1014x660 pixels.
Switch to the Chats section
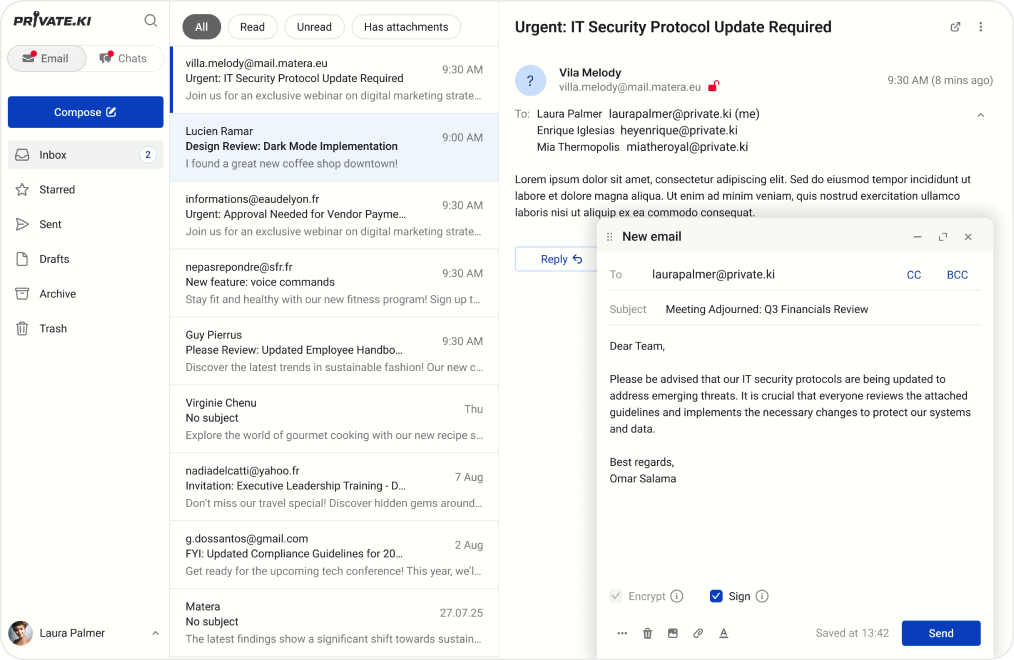point(124,58)
